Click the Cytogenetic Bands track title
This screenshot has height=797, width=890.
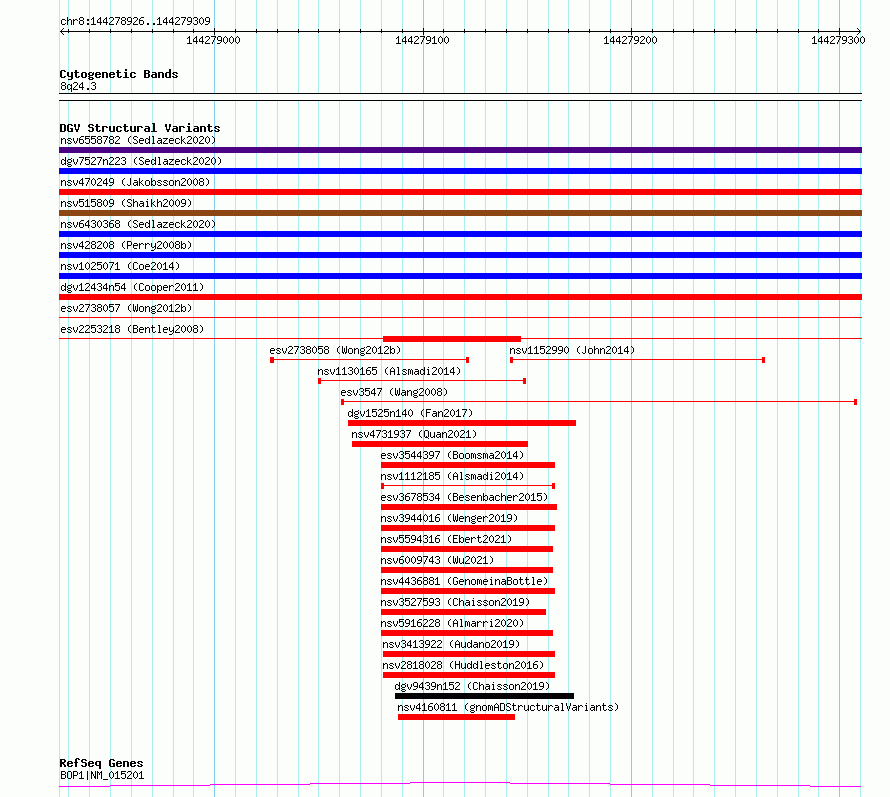pos(119,74)
